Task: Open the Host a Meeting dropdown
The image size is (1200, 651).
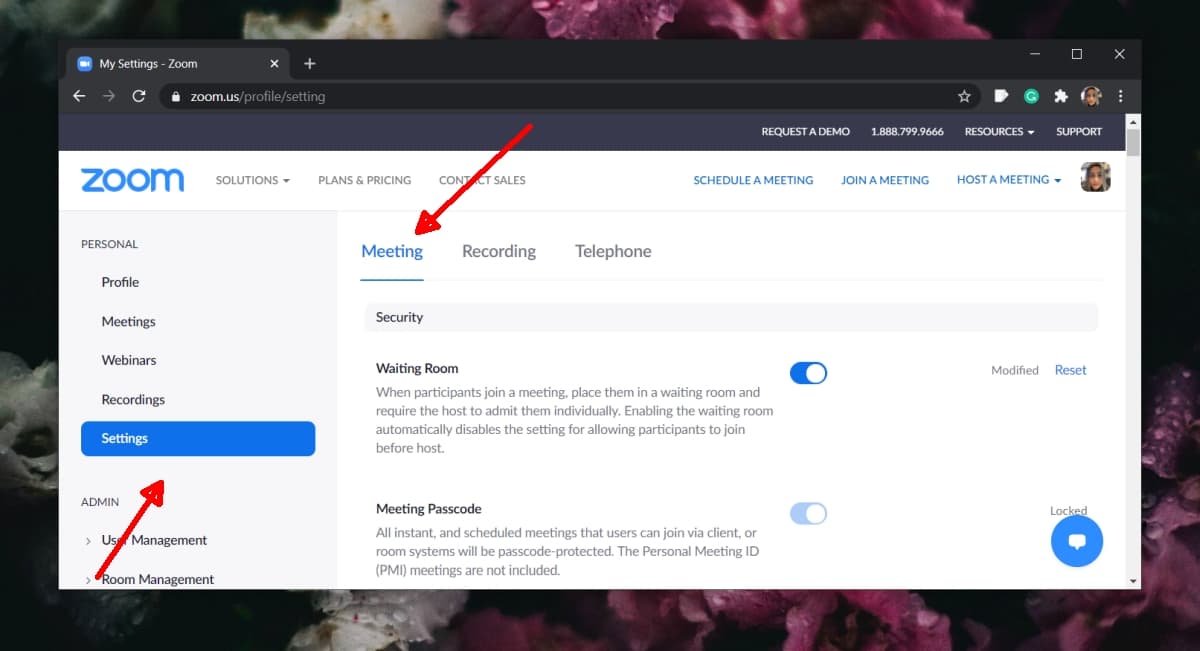Action: 1008,180
